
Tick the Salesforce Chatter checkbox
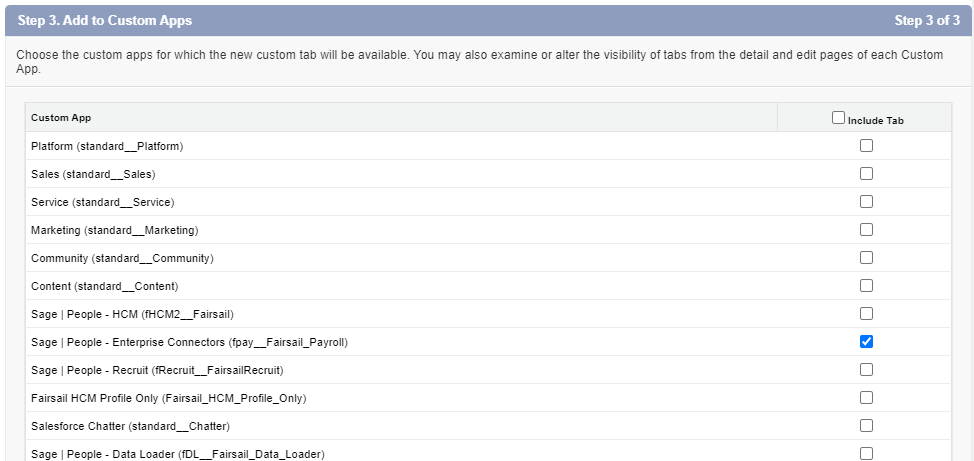(866, 426)
